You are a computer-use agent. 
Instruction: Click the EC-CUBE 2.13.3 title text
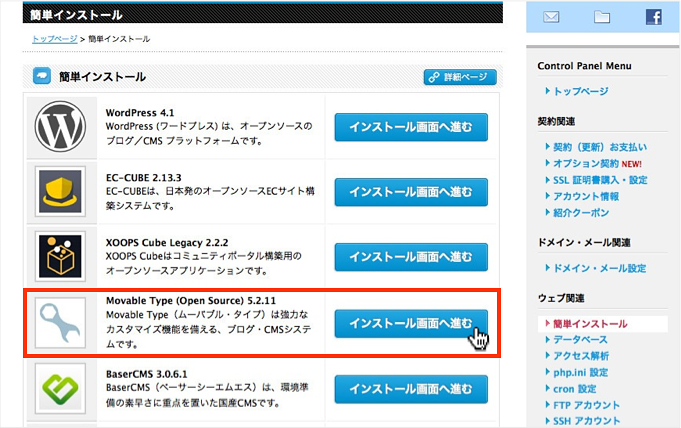[143, 178]
